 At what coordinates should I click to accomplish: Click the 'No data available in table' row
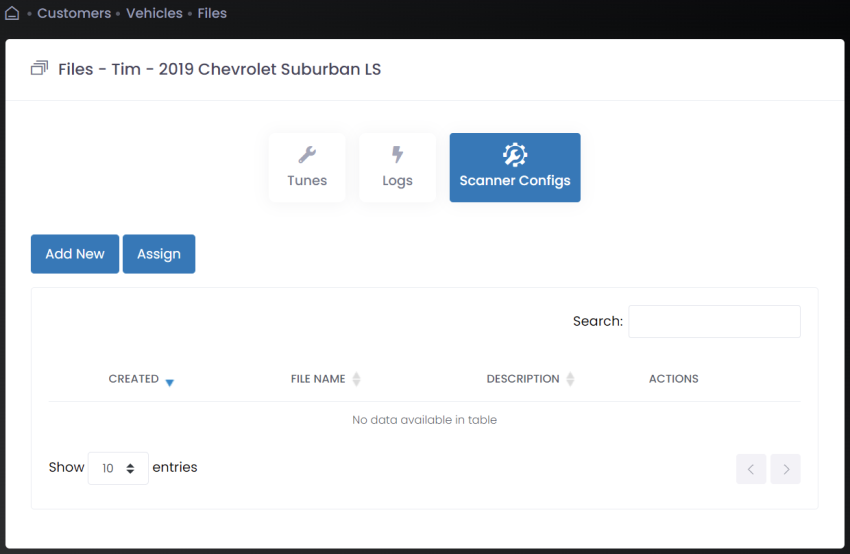[424, 420]
